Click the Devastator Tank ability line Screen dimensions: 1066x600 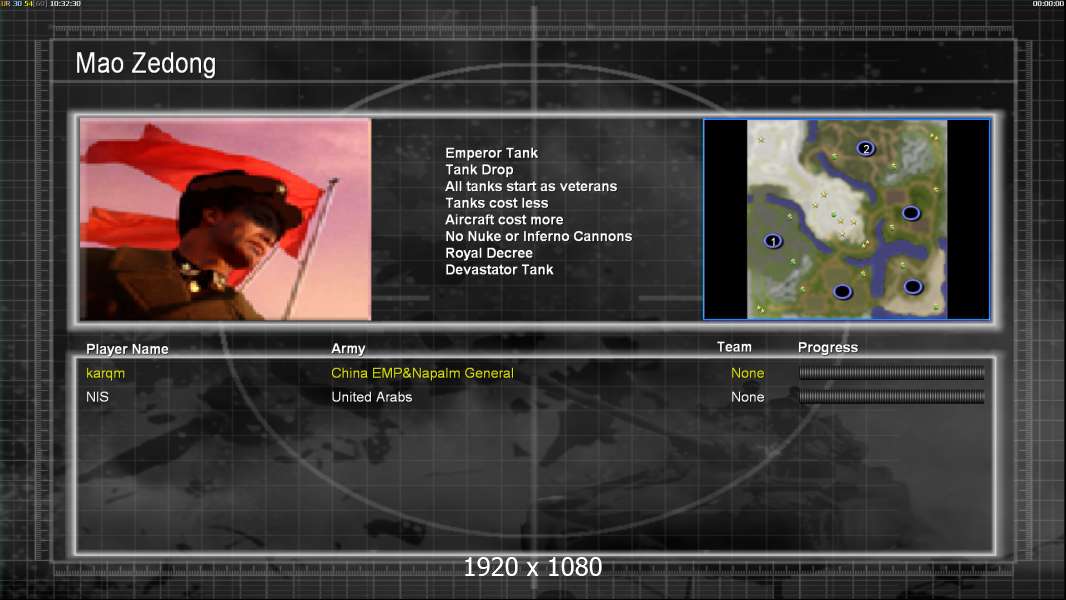499,270
